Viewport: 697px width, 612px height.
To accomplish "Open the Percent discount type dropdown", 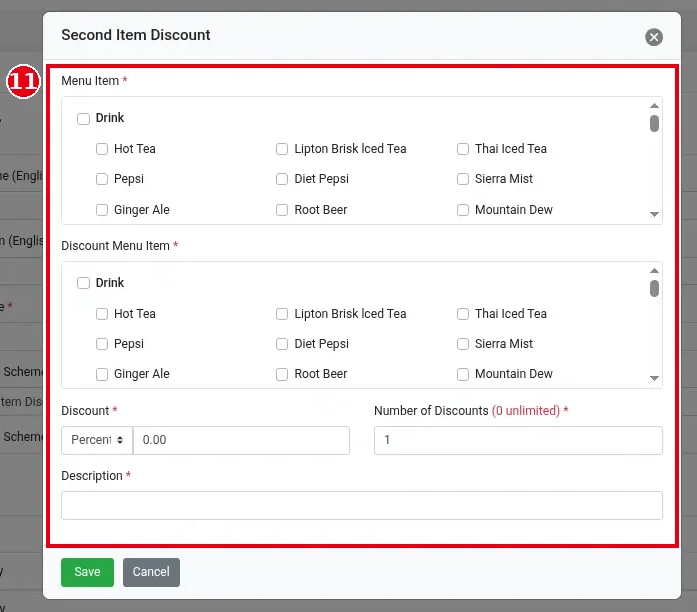I will click(x=97, y=440).
